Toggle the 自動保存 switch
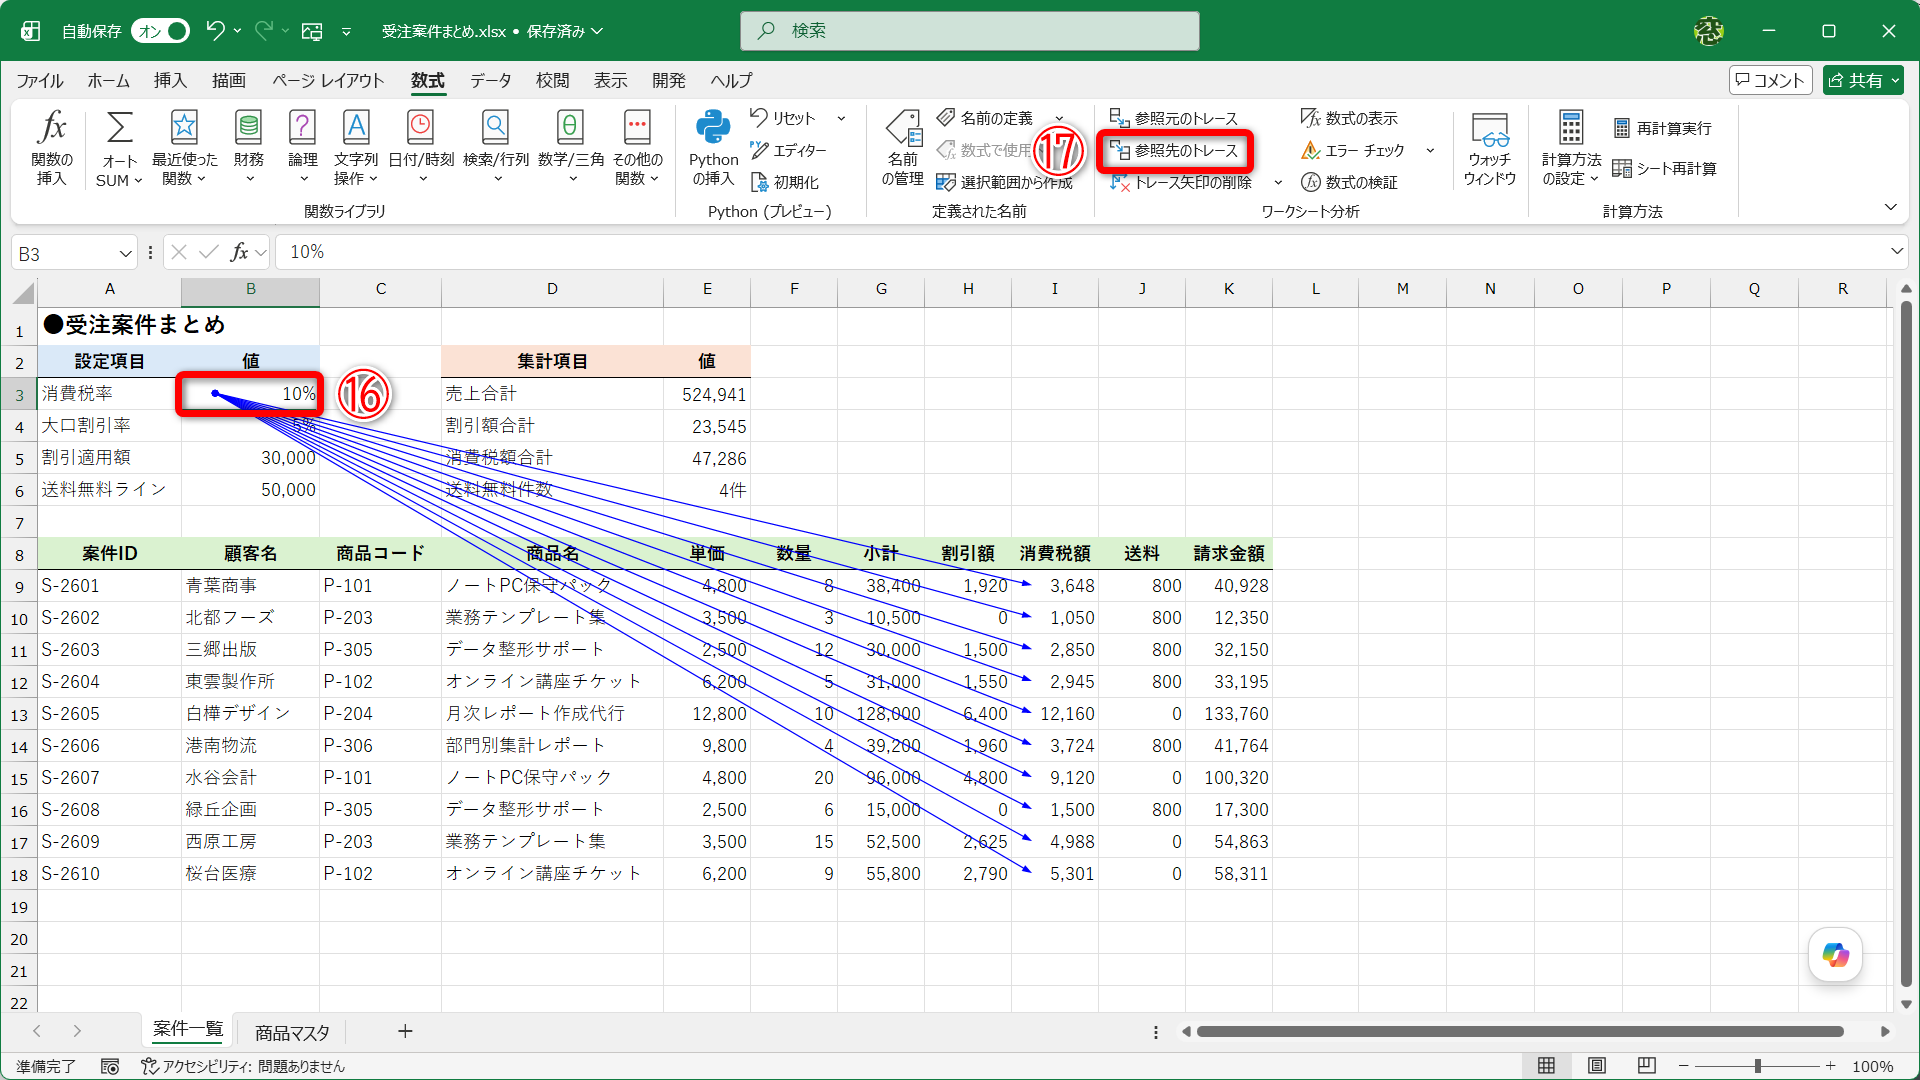The image size is (1920, 1080). coord(160,31)
